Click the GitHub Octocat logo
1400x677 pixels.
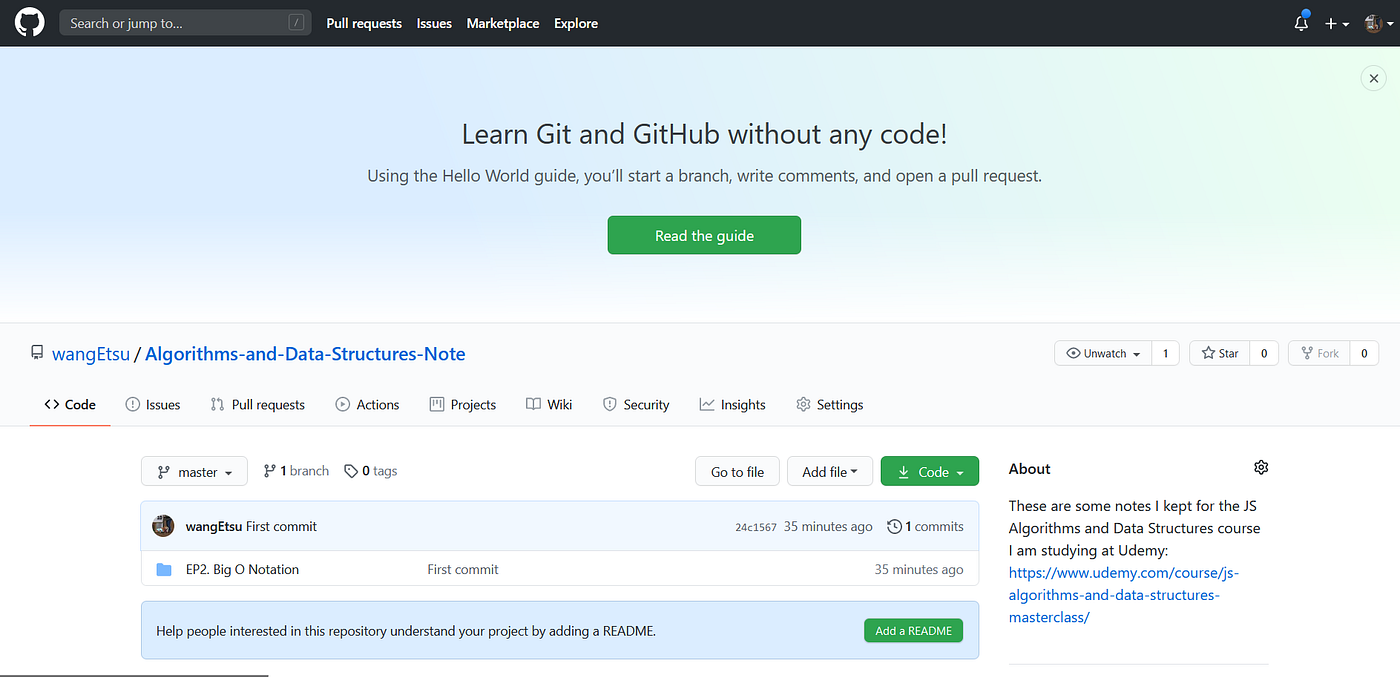click(x=30, y=22)
